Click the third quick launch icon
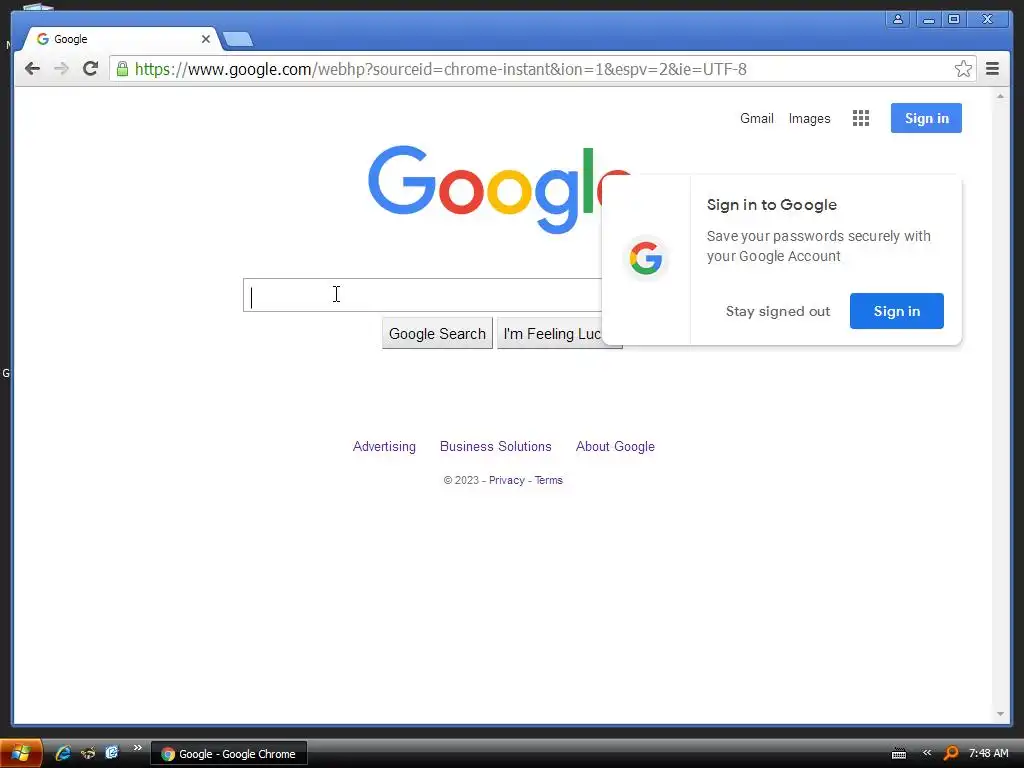The width and height of the screenshot is (1024, 768). [112, 753]
